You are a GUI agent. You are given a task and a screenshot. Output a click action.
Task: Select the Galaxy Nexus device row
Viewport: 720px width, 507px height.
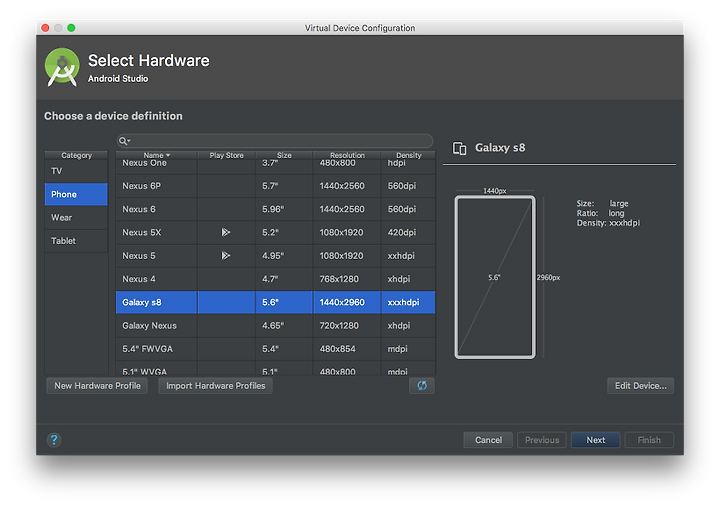pyautogui.click(x=276, y=326)
